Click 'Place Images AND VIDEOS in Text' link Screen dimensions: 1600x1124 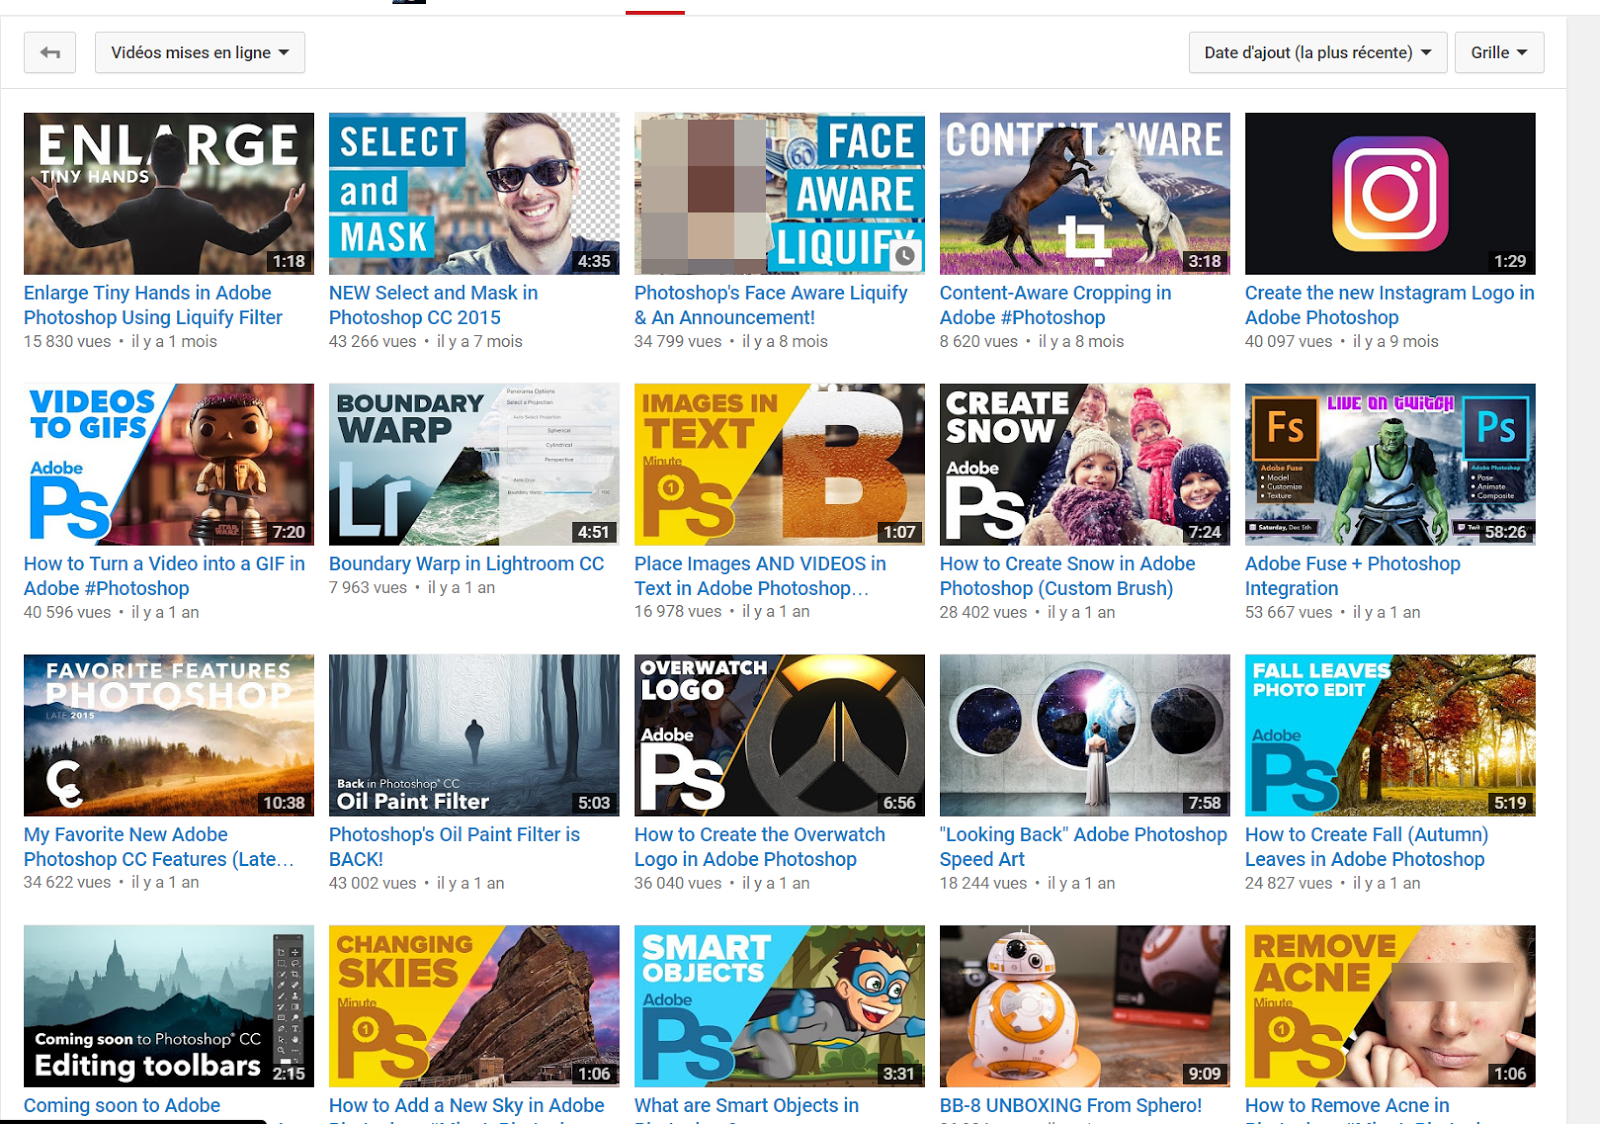(760, 576)
